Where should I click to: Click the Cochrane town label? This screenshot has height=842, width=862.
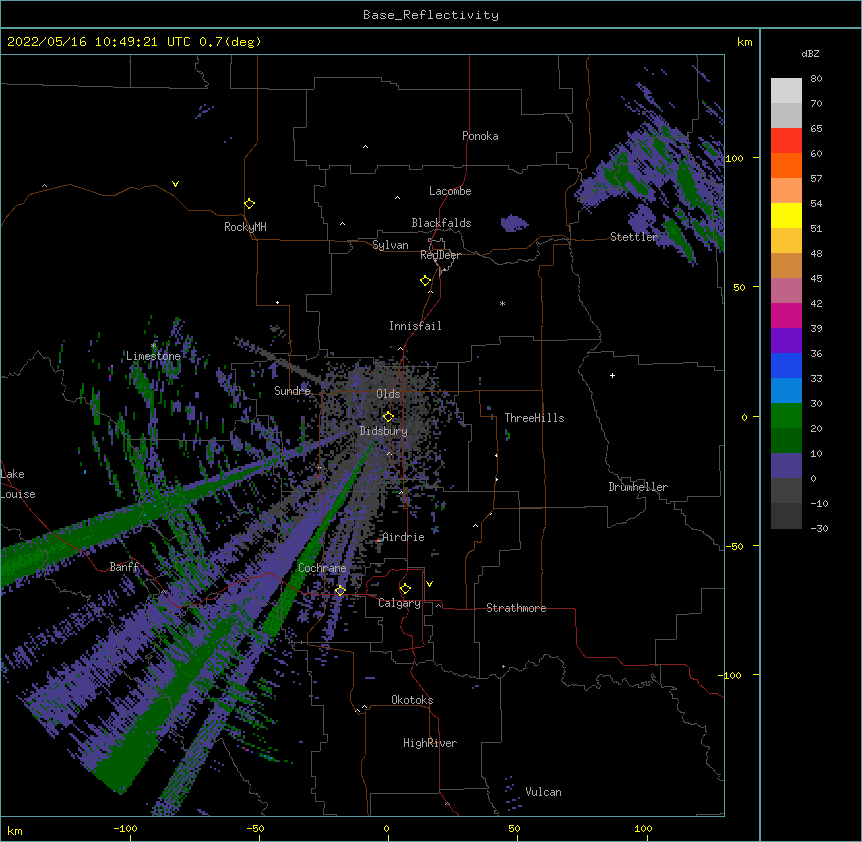[322, 568]
